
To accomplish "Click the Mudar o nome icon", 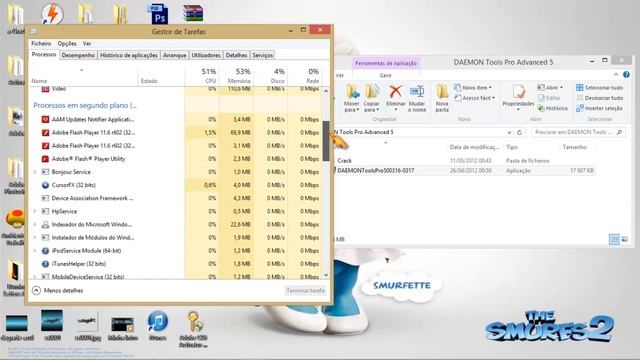I will (x=417, y=98).
